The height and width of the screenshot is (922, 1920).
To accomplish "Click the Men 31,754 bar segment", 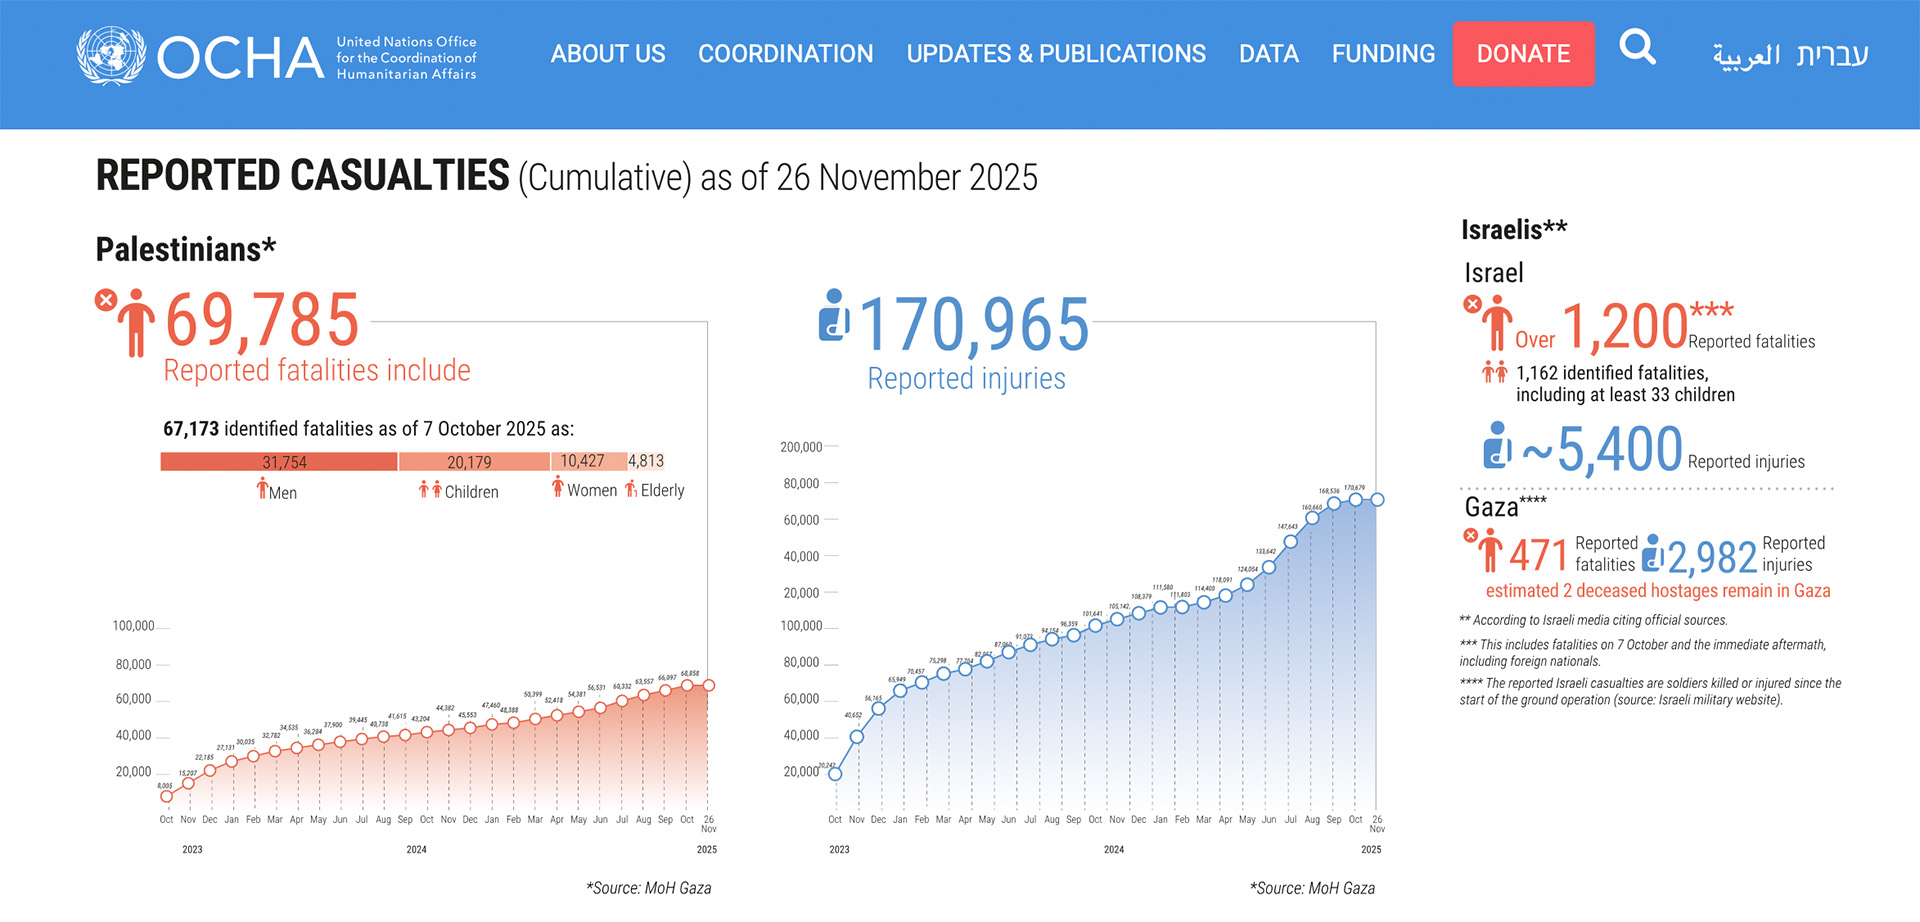I will pos(279,462).
